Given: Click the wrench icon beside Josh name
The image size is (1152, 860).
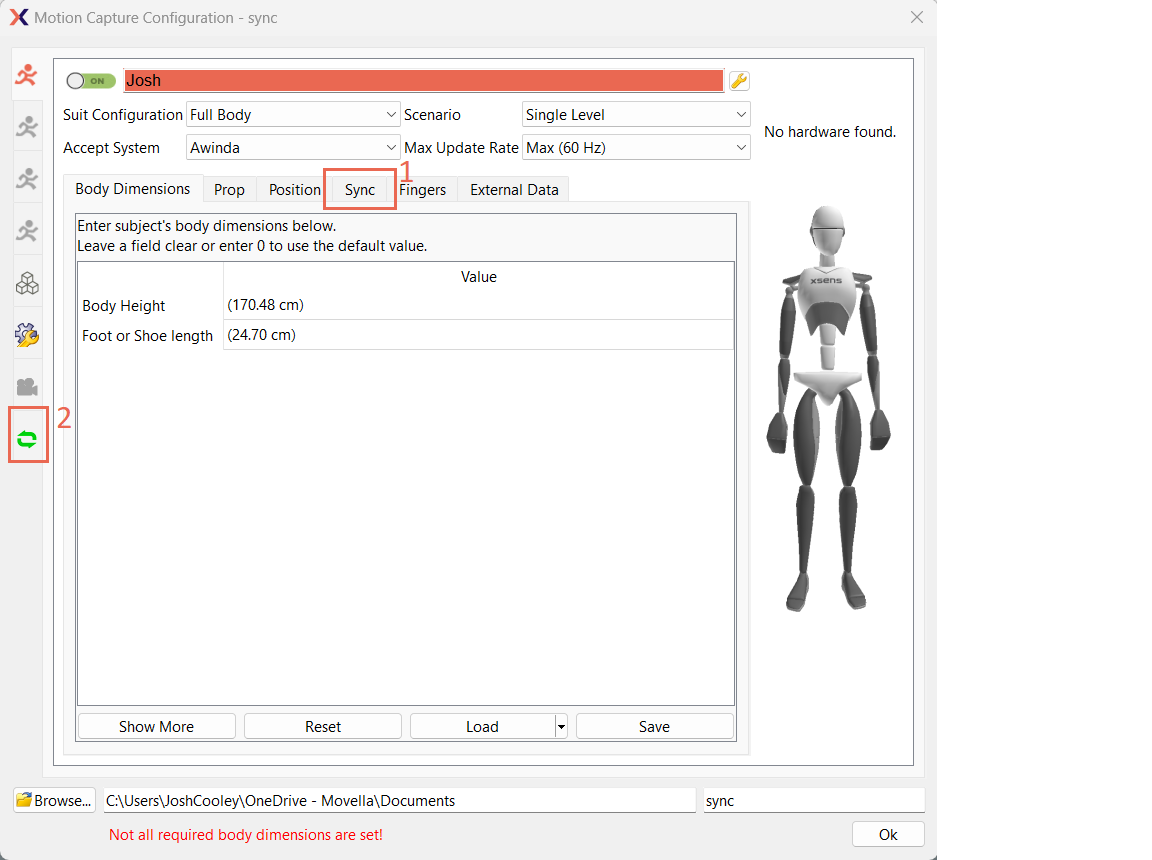Looking at the screenshot, I should pos(739,81).
